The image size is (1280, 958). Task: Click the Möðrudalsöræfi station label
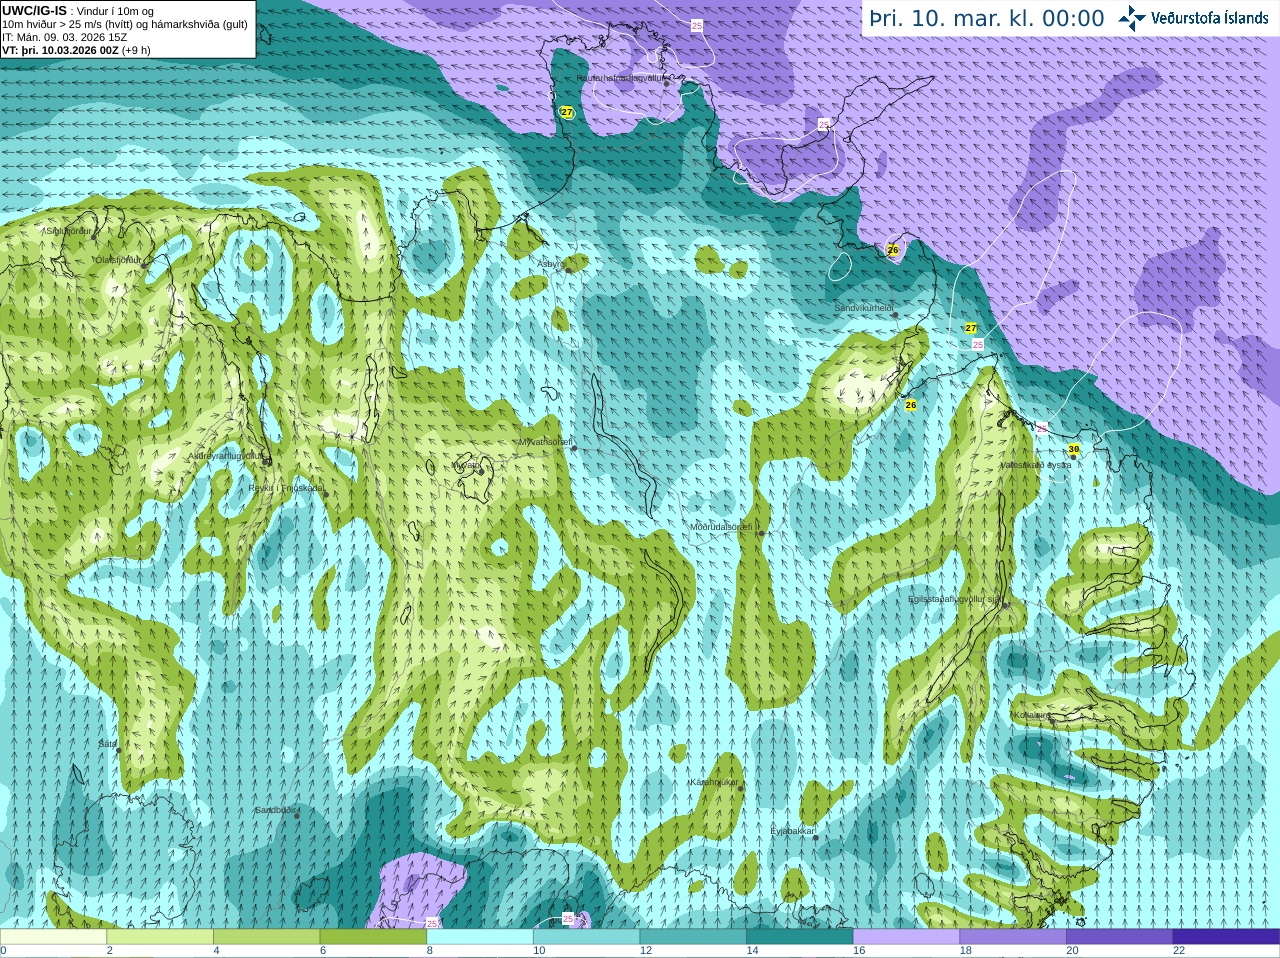(x=725, y=526)
